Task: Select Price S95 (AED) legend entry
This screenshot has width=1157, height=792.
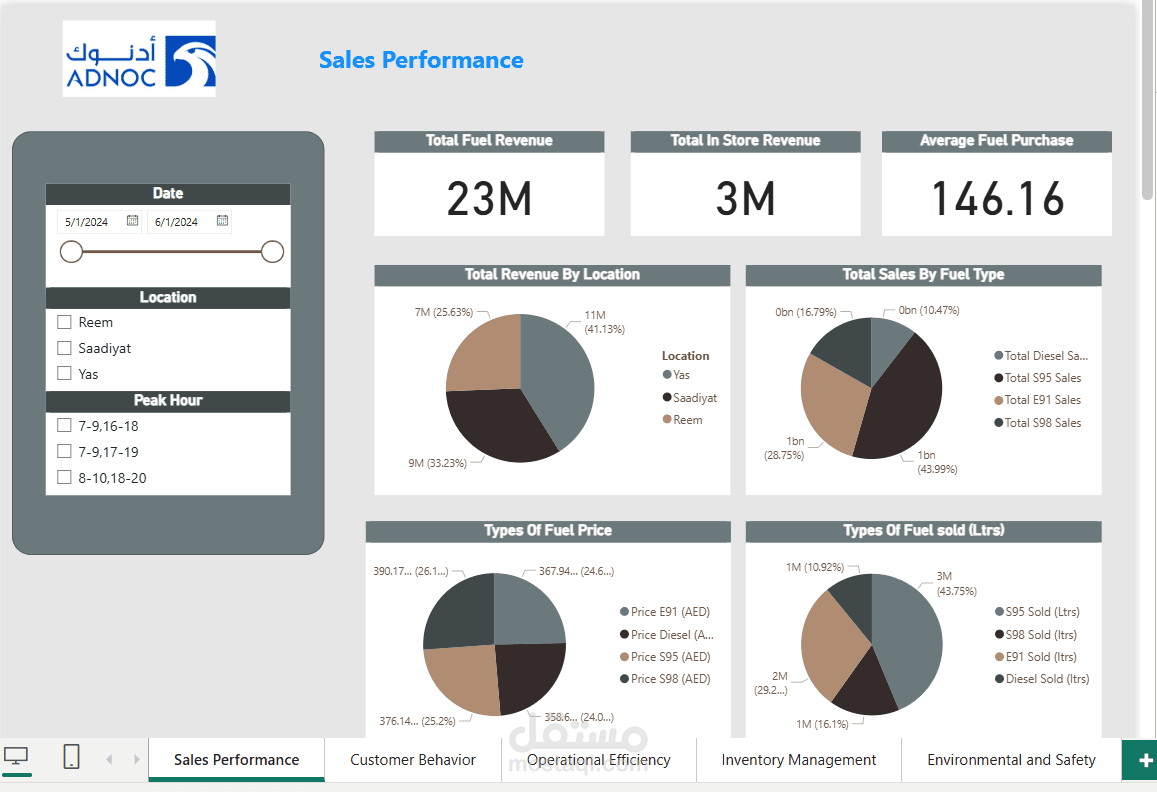Action: 665,657
